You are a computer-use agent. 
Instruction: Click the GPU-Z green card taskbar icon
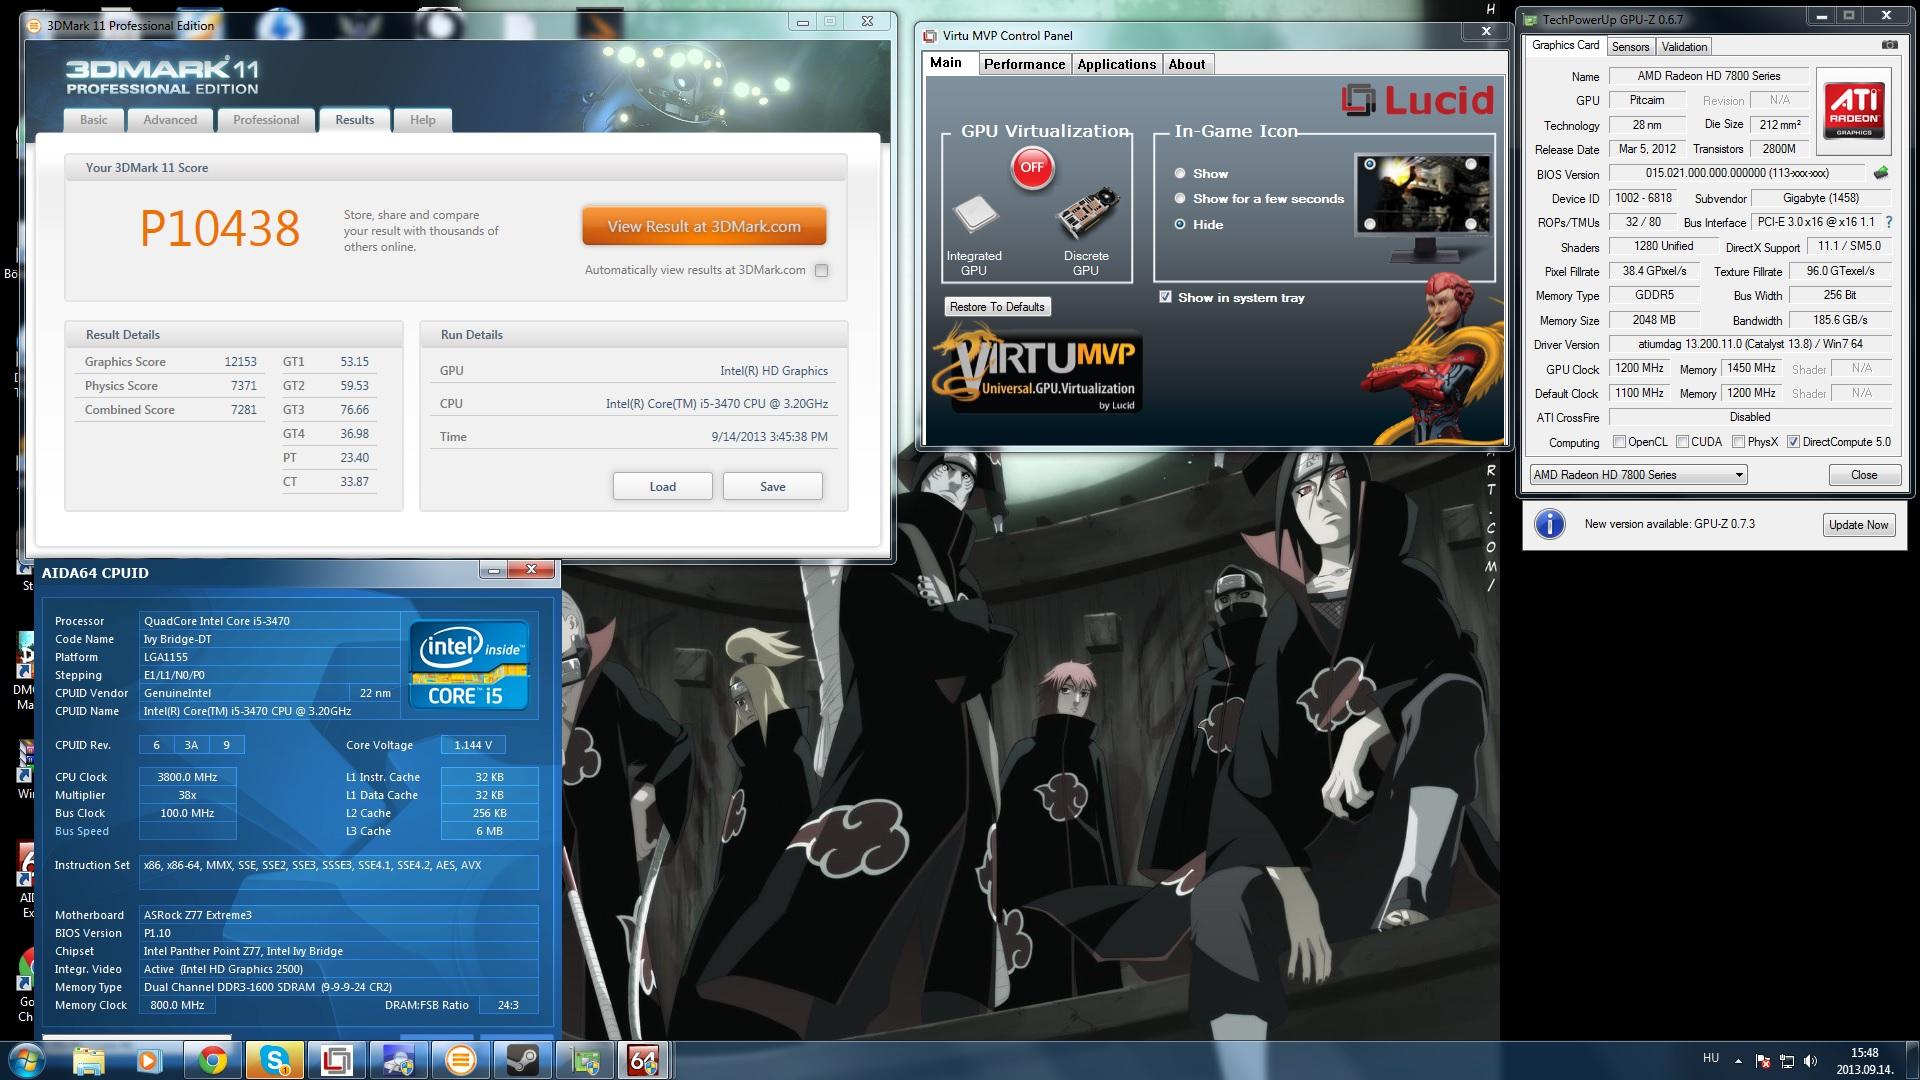coord(583,1060)
